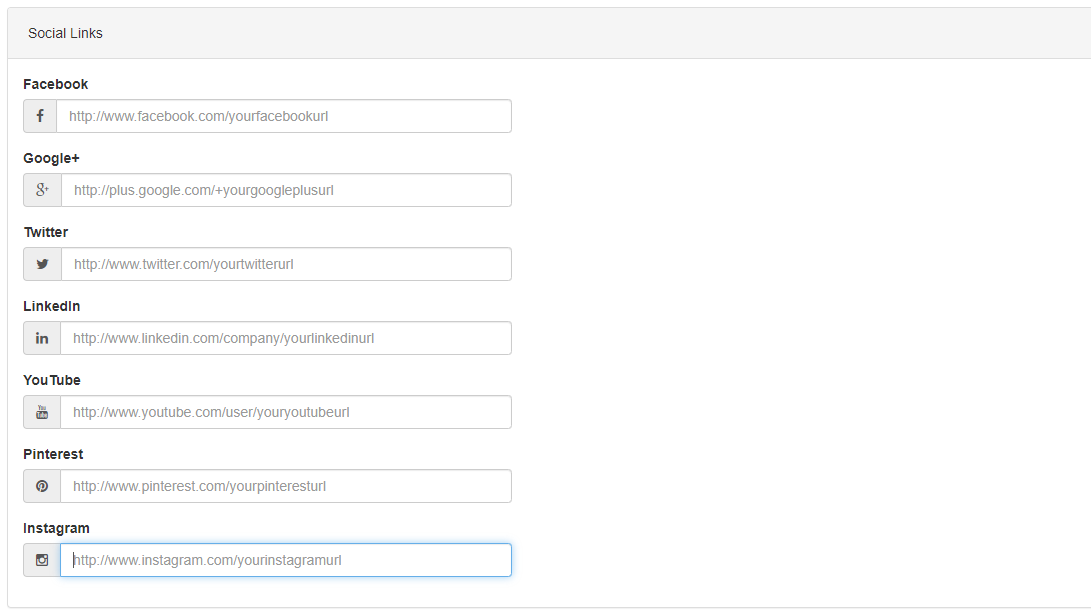1091x614 pixels.
Task: Click the Twitter bird icon
Action: [42, 265]
